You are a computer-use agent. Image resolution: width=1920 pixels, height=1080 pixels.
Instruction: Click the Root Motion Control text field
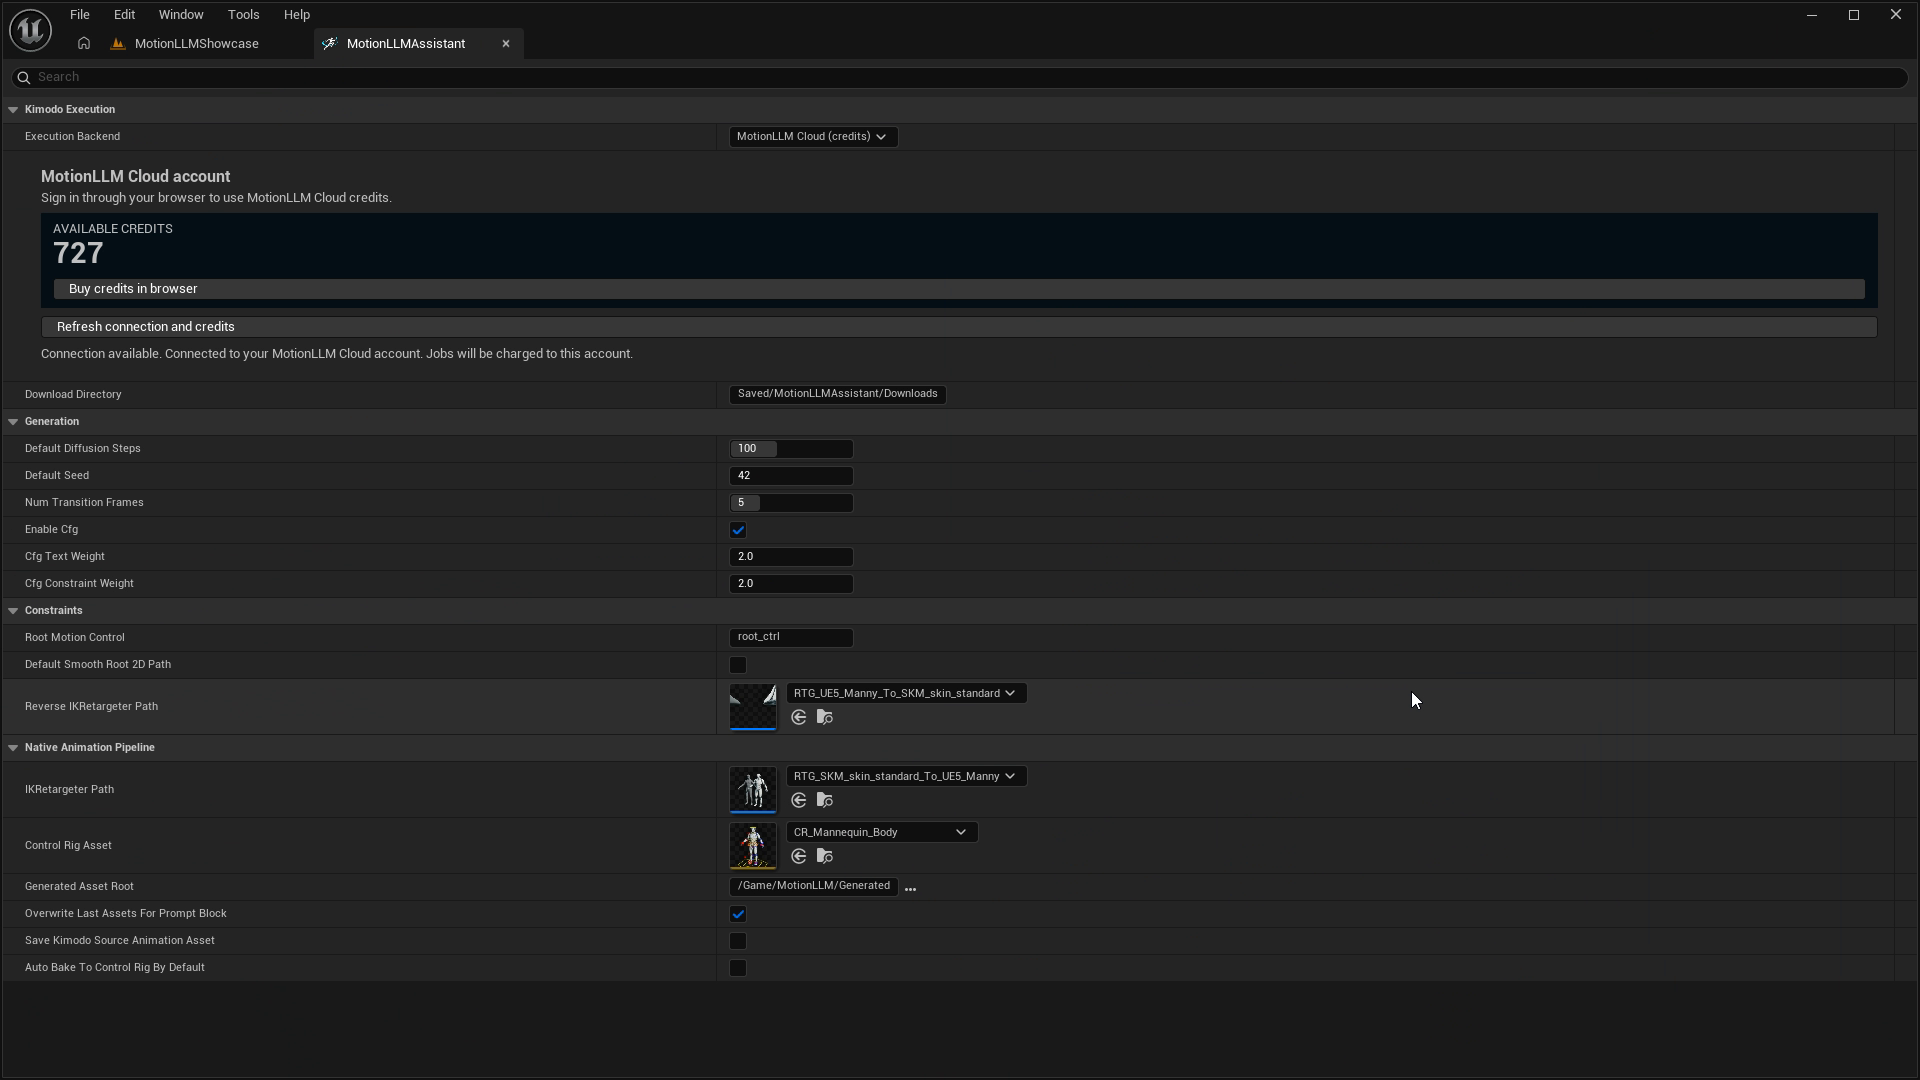point(791,637)
